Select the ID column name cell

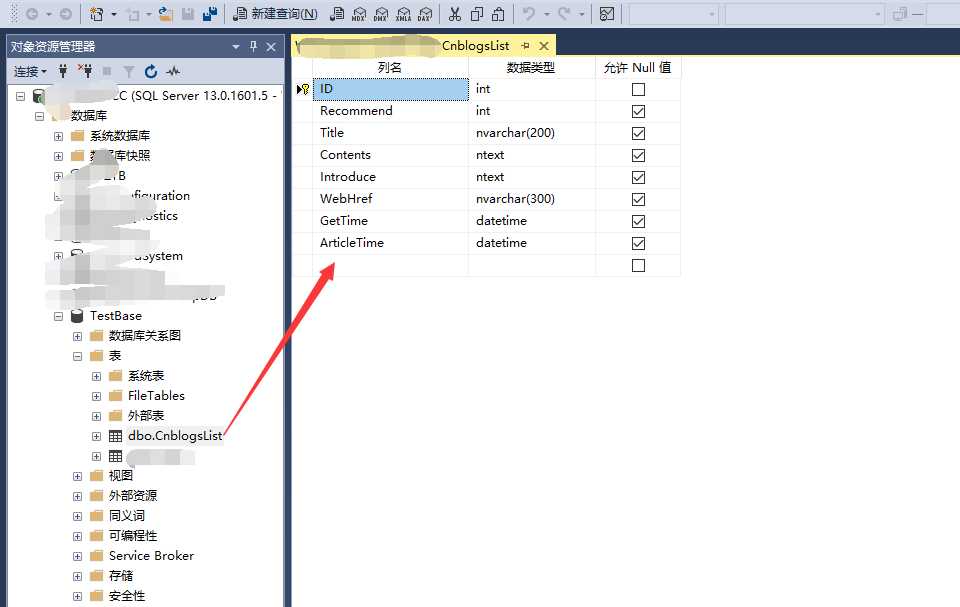(x=391, y=89)
